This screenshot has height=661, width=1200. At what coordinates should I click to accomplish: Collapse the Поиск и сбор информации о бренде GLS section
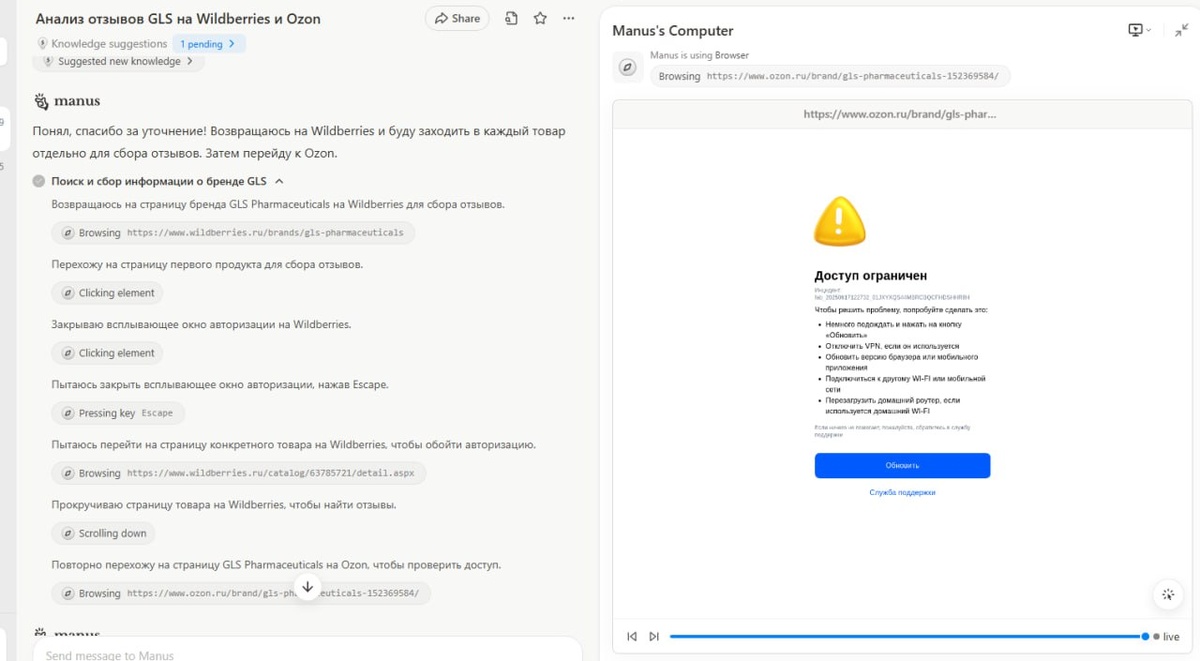coord(279,181)
